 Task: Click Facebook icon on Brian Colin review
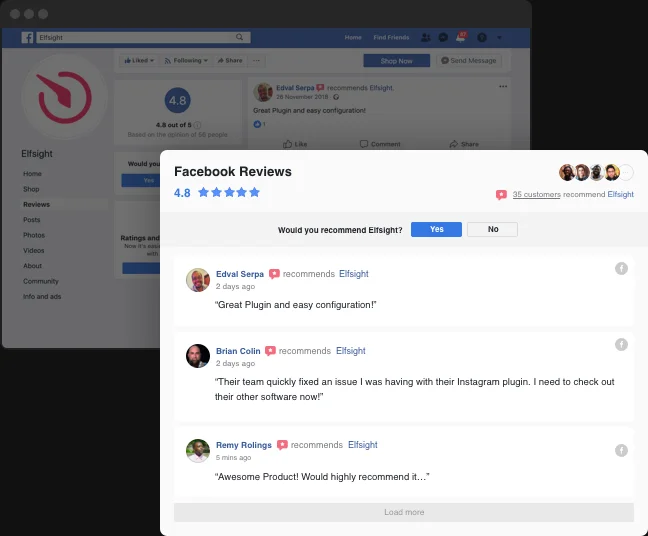621,344
